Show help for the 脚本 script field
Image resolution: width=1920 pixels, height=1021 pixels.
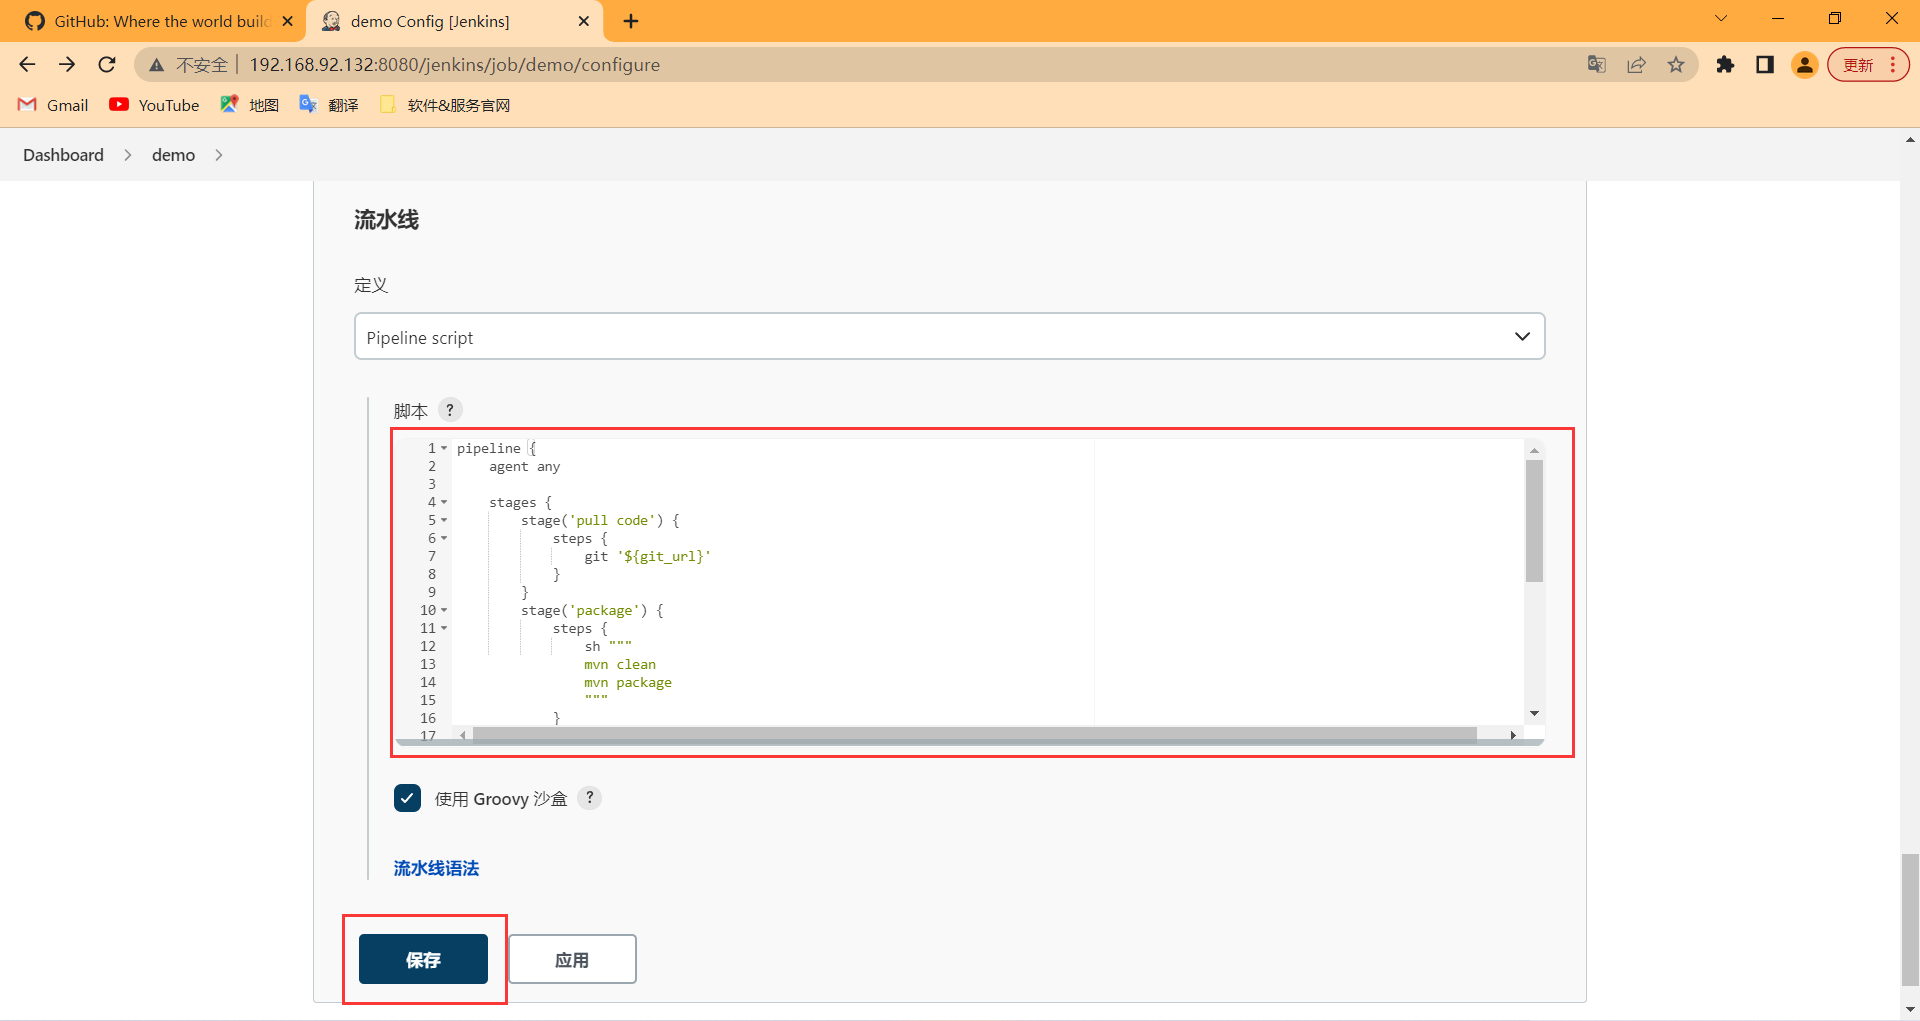point(450,410)
